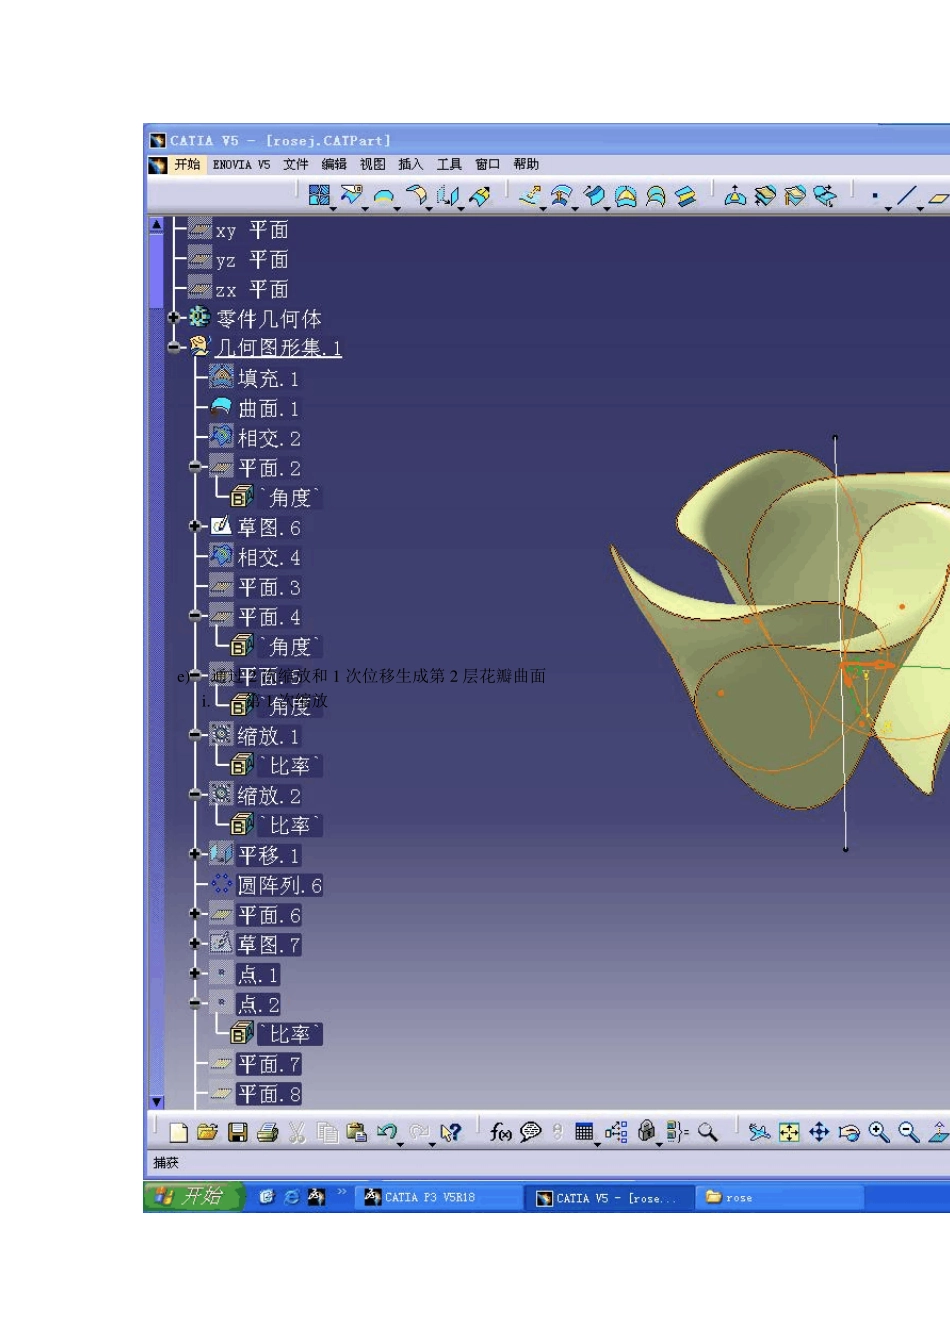Select the Point creation tool icon

click(x=875, y=197)
